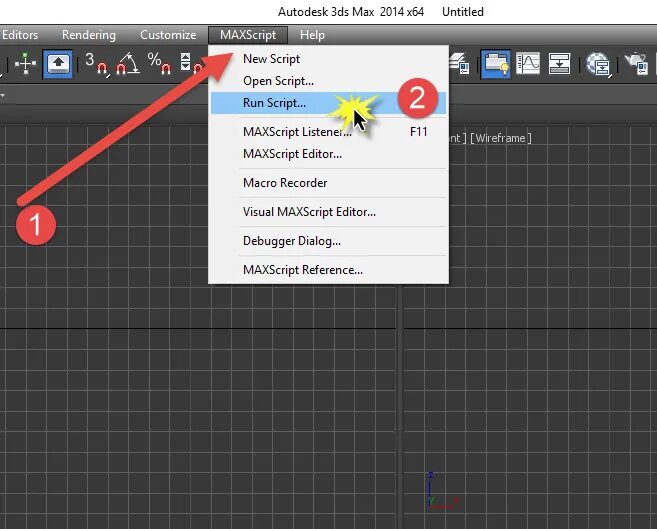Click the Select and Manipulate tool icon

point(26,64)
